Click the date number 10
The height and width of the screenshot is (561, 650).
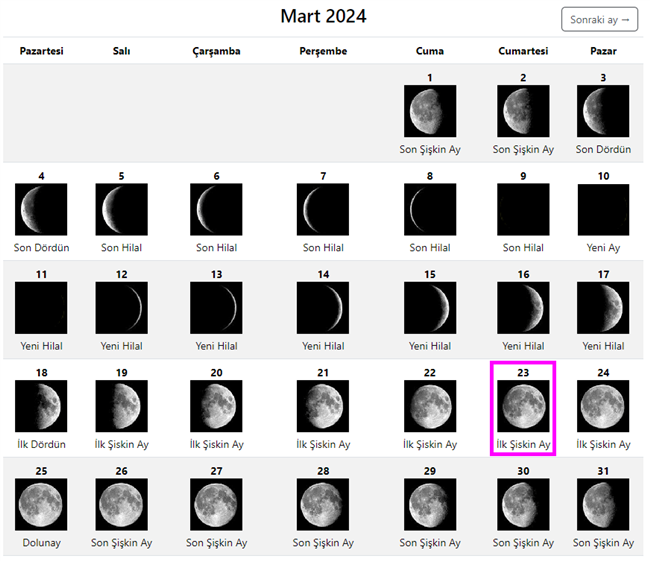click(603, 176)
